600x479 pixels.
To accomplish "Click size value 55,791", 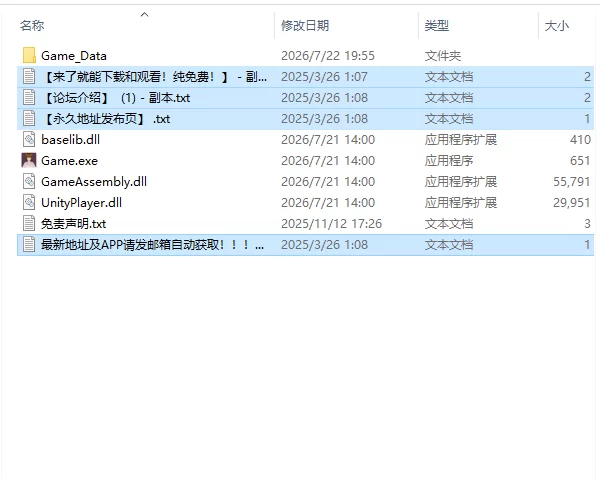I will (572, 182).
